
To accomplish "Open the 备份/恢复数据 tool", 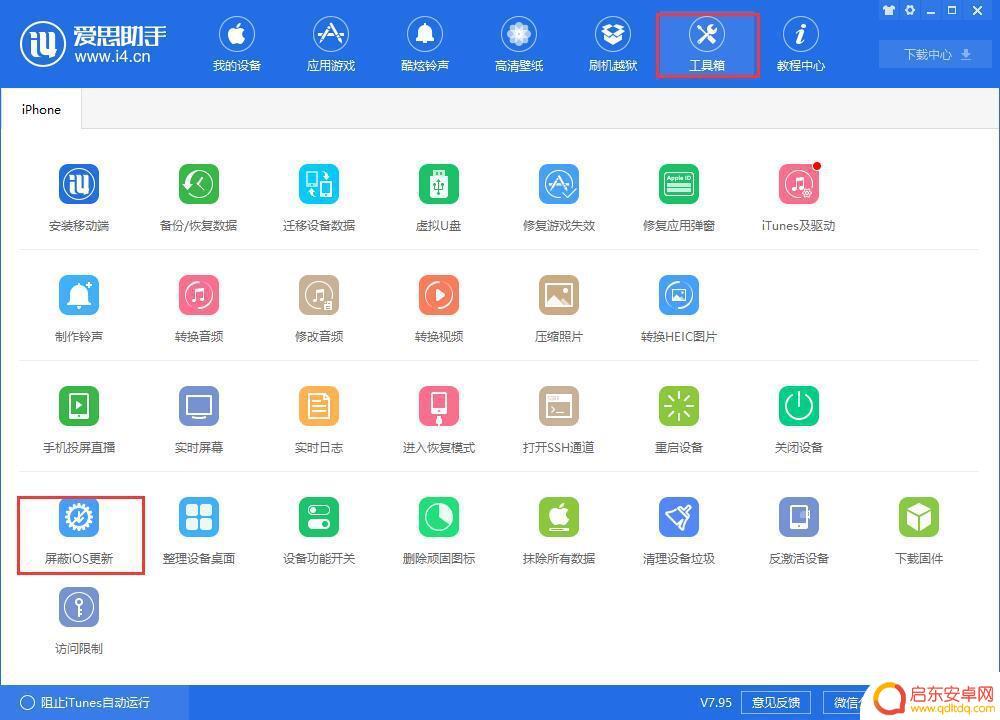I will click(199, 184).
